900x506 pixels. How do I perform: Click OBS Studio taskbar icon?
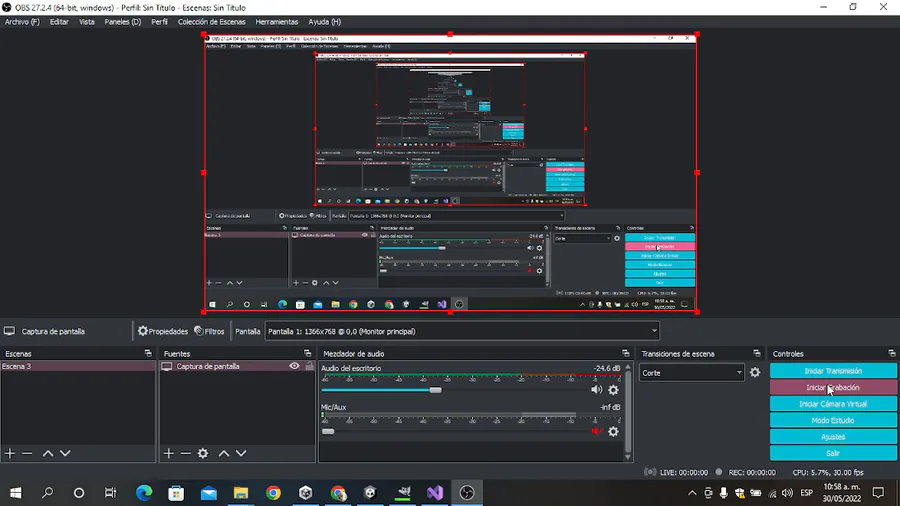tap(467, 493)
